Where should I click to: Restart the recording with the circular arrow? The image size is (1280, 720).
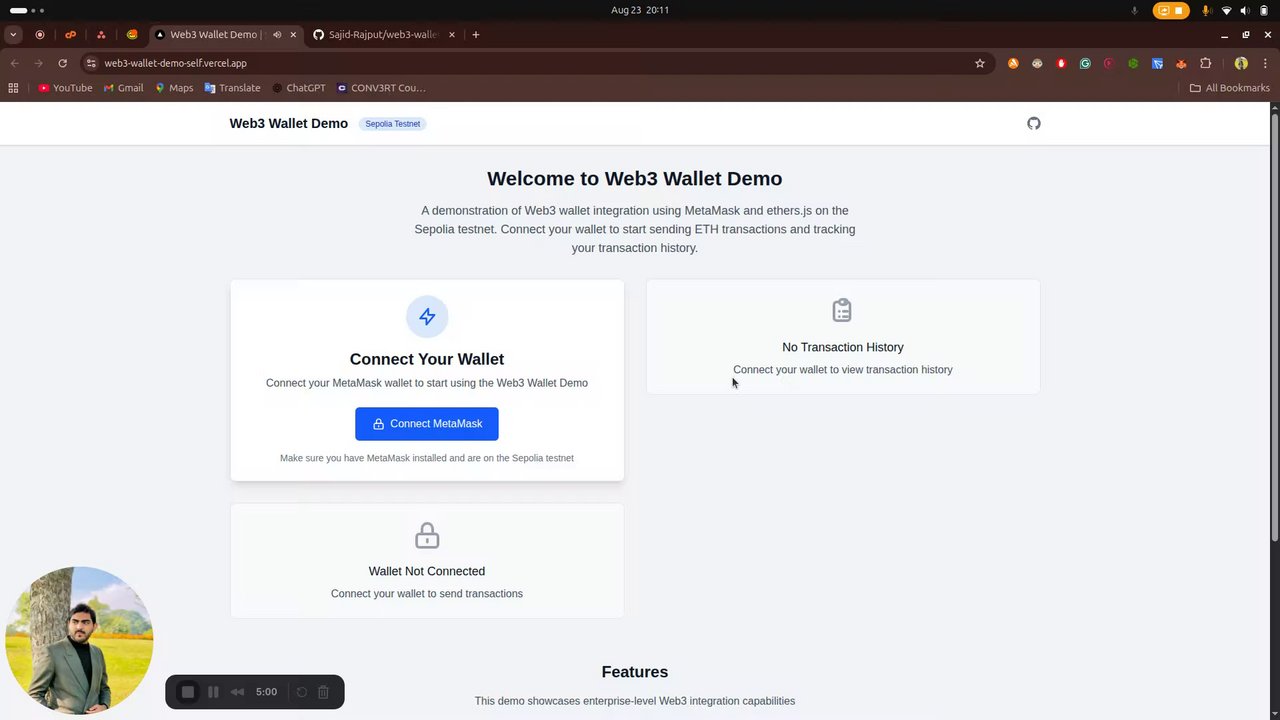click(301, 692)
